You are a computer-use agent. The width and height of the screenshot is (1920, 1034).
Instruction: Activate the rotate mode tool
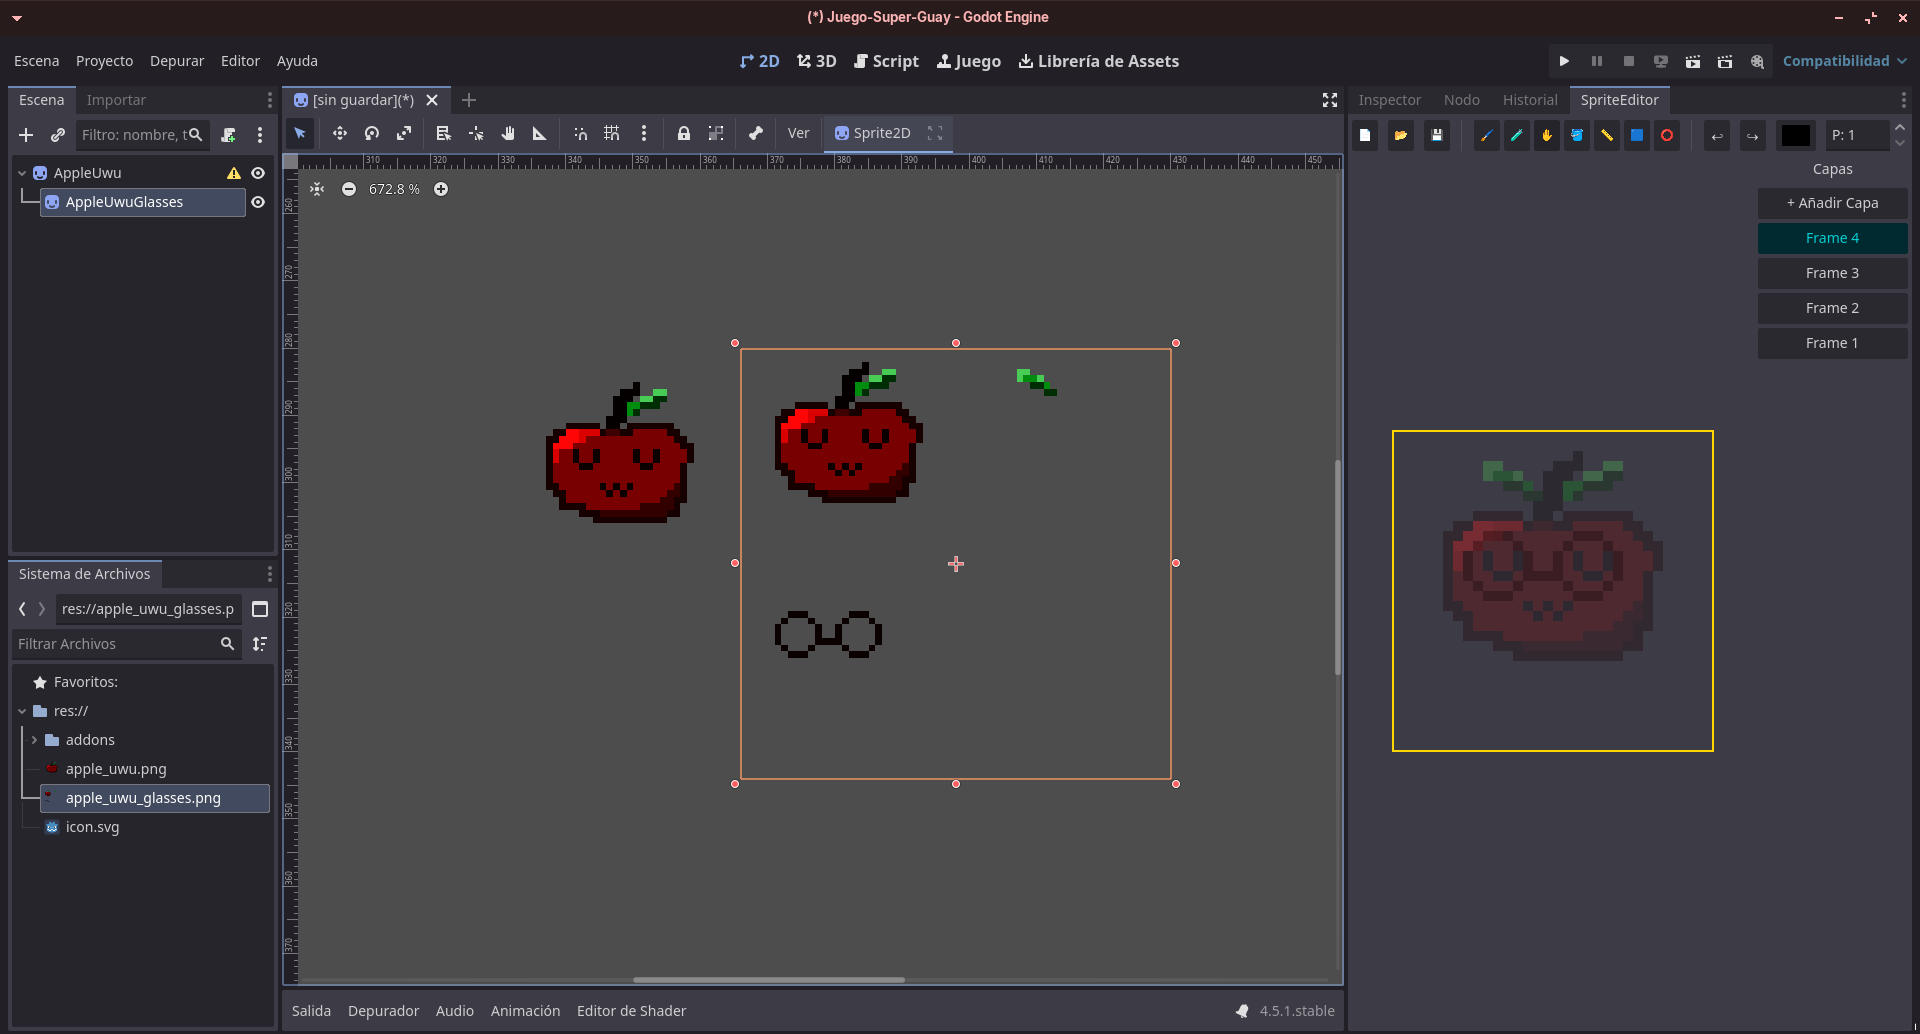click(372, 133)
